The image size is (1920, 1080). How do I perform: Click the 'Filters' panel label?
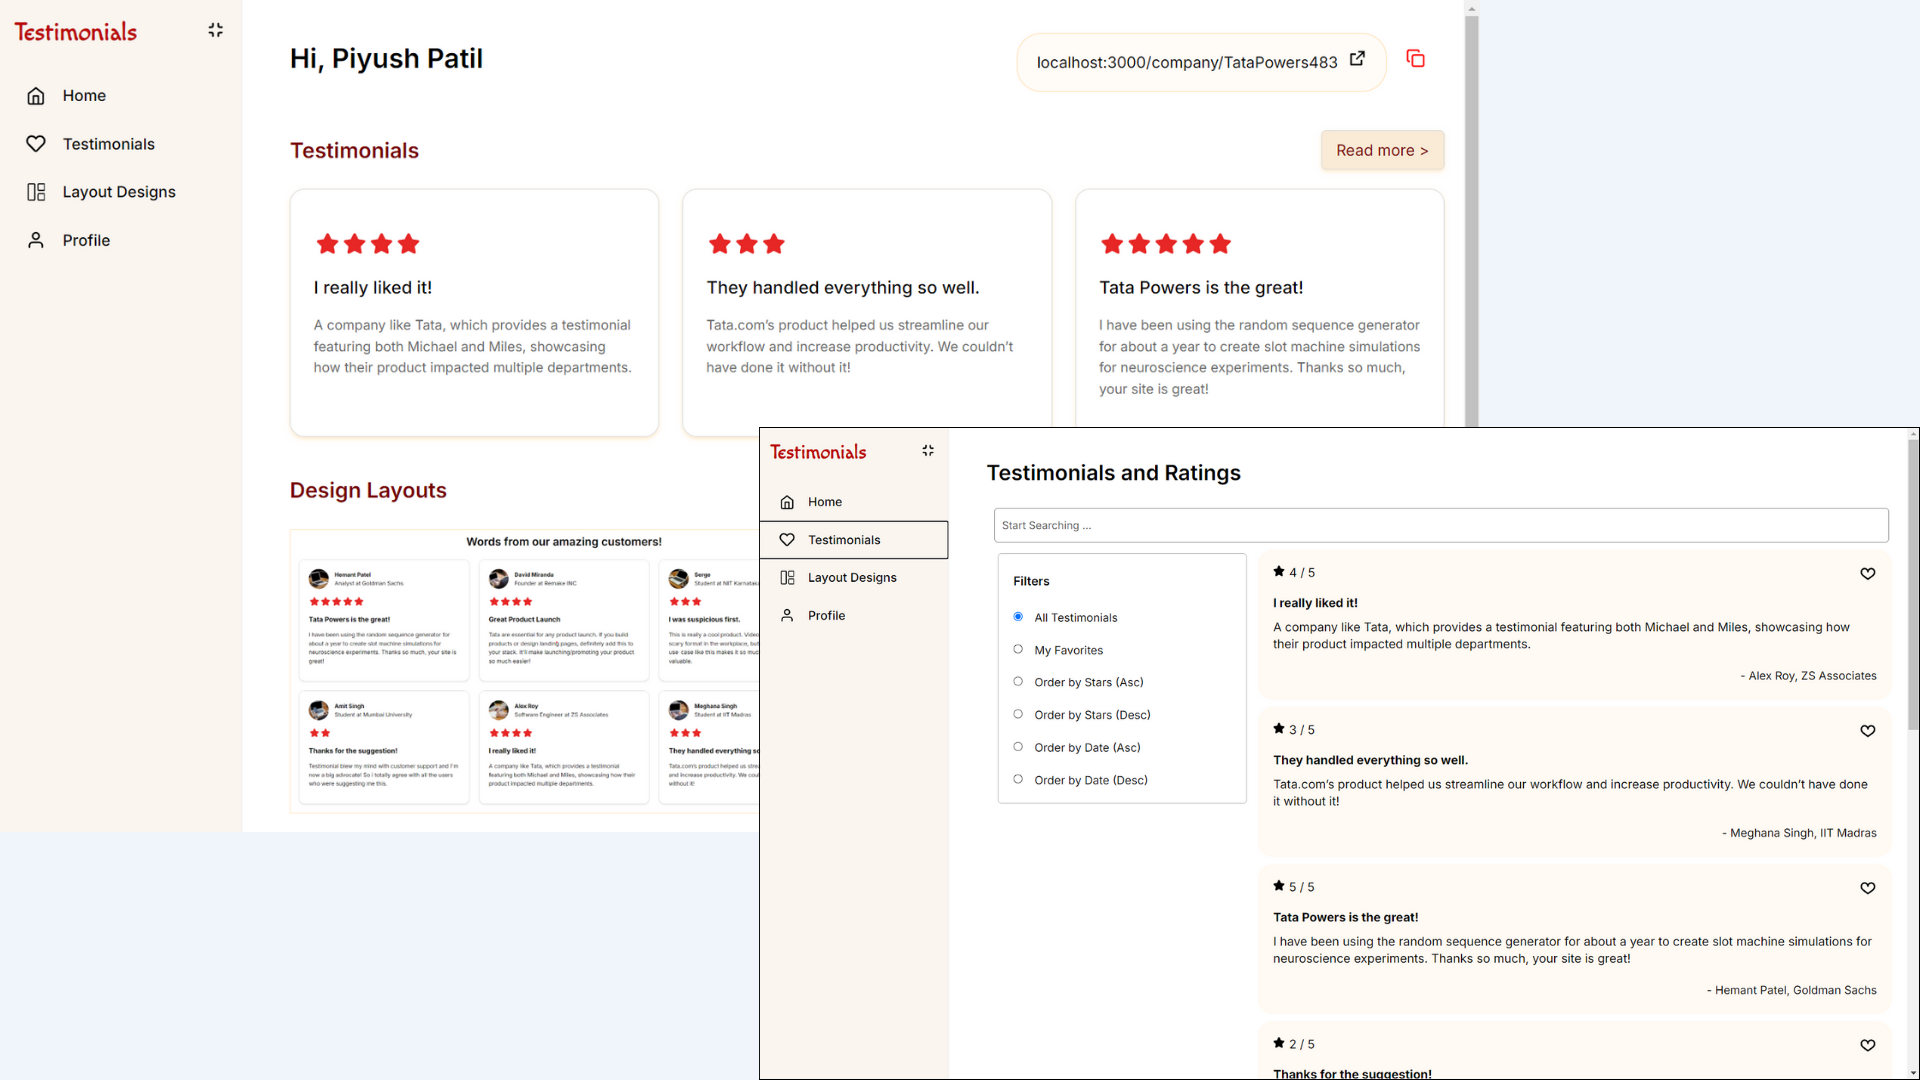coord(1031,582)
